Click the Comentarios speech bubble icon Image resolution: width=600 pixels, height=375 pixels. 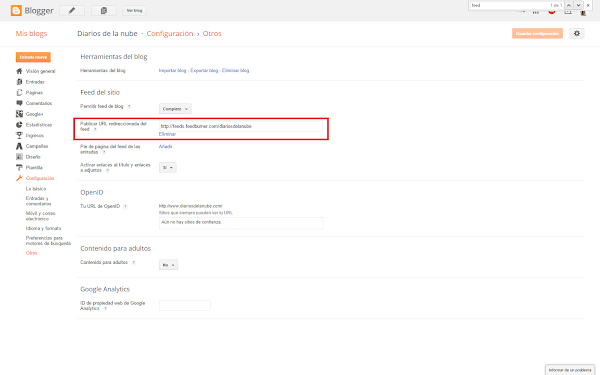click(19, 103)
